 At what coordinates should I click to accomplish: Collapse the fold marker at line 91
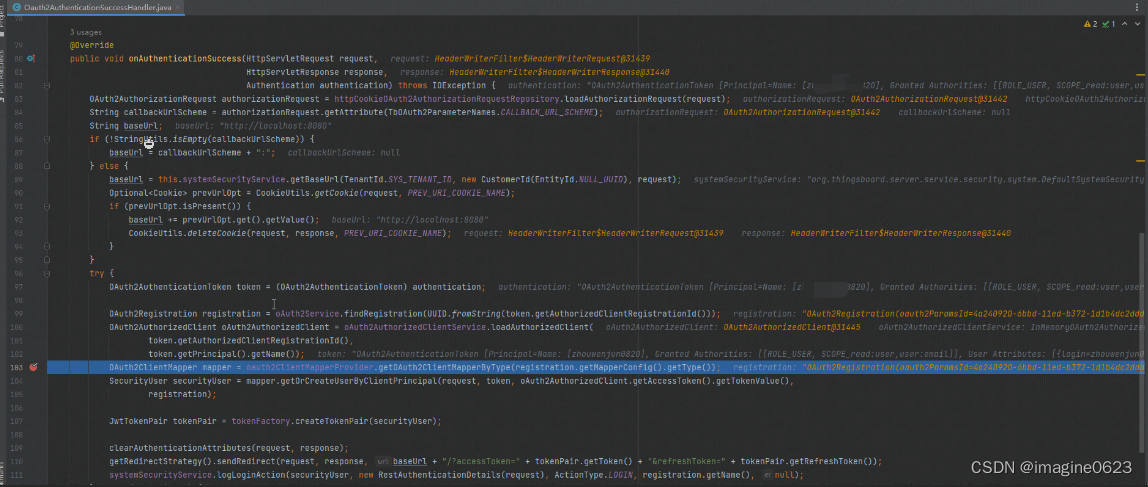[x=47, y=207]
